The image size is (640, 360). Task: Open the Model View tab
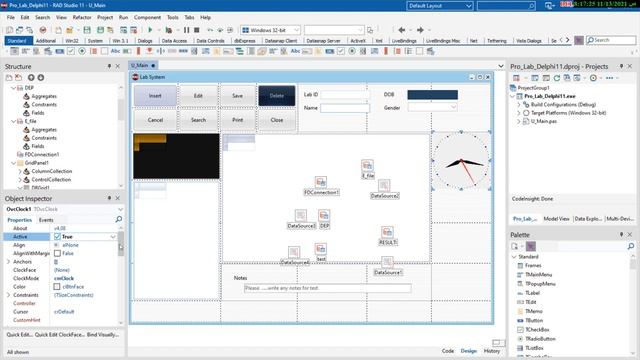click(x=556, y=219)
